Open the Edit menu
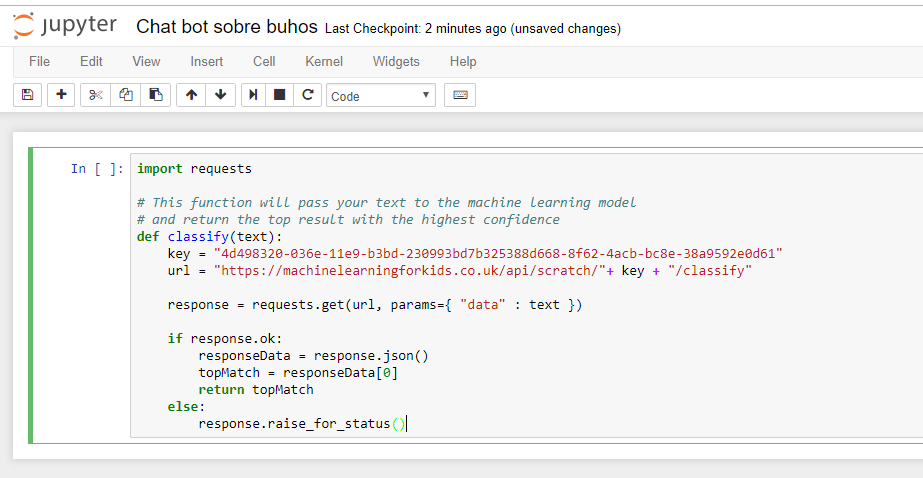Viewport: 923px width, 478px height. 91,61
